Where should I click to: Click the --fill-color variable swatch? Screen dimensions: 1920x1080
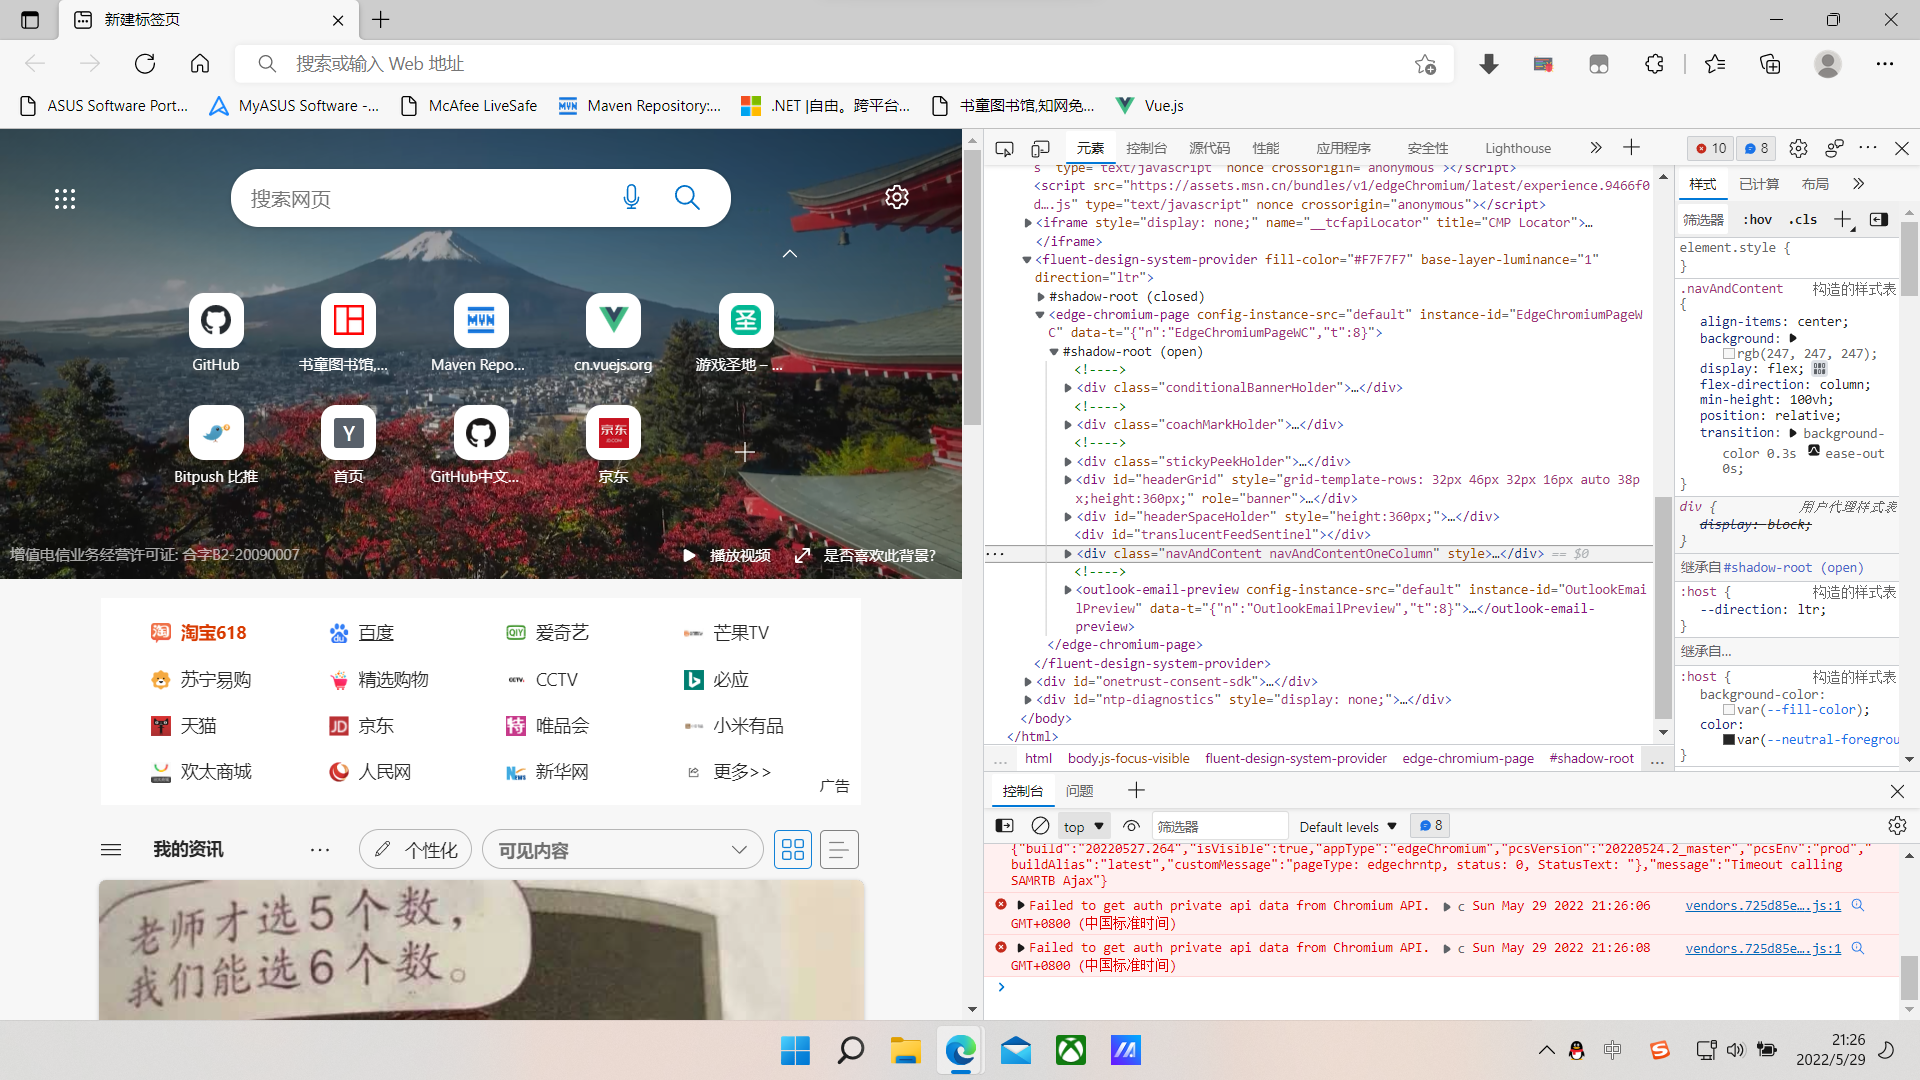click(1728, 710)
